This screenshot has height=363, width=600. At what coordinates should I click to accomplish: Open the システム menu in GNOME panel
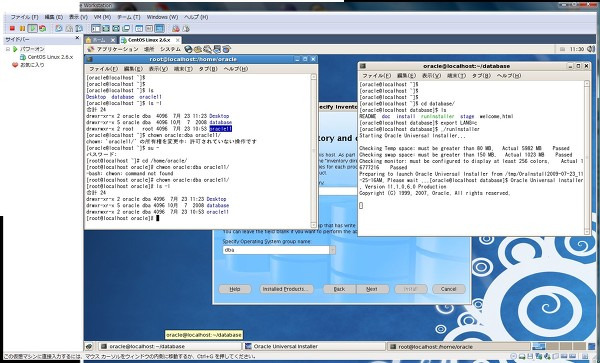[170, 49]
